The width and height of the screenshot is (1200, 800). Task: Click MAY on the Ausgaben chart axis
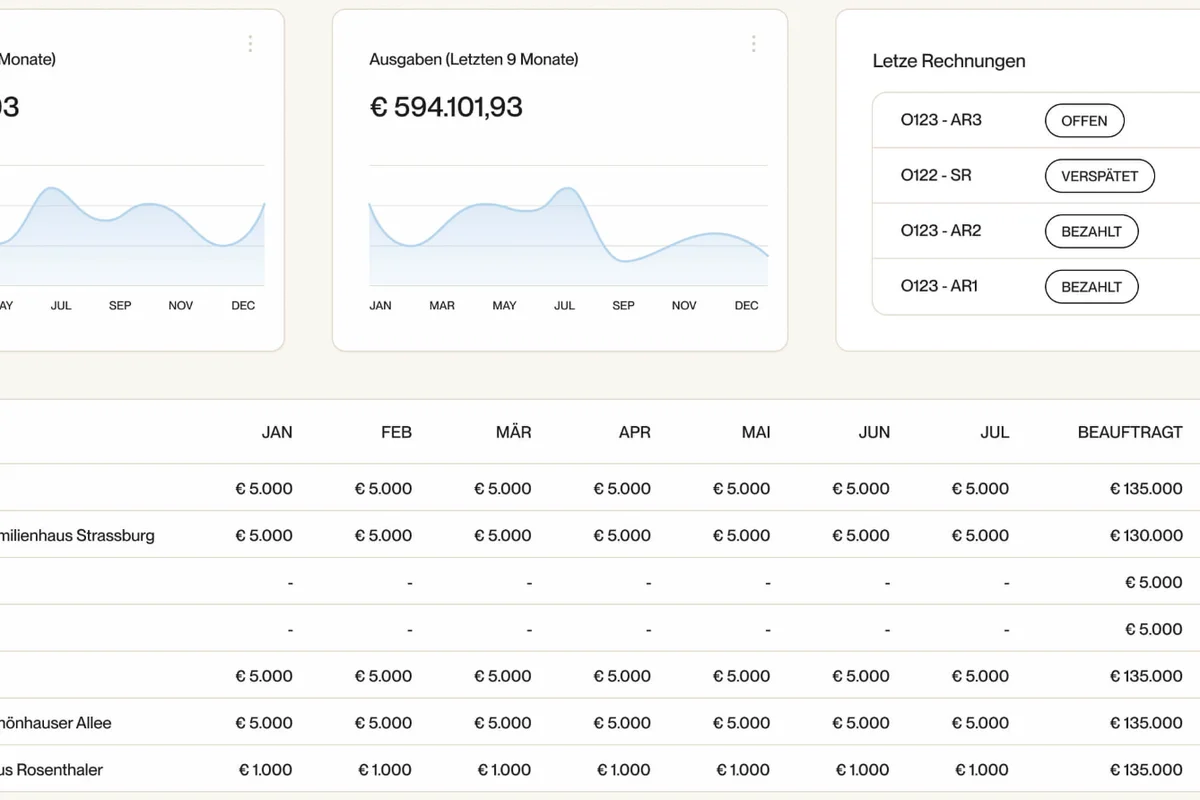coord(504,306)
